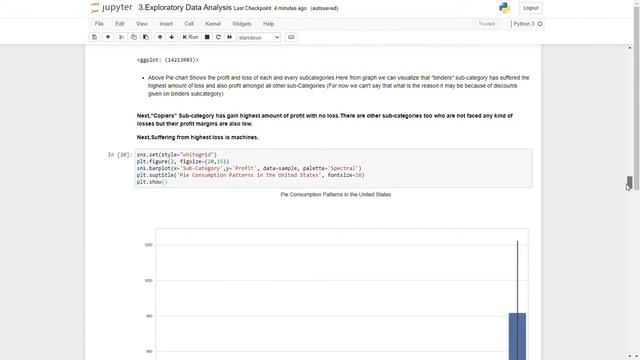This screenshot has width=640, height=360.
Task: Click the chart title Pie Consumption Patterns
Action: click(336, 194)
